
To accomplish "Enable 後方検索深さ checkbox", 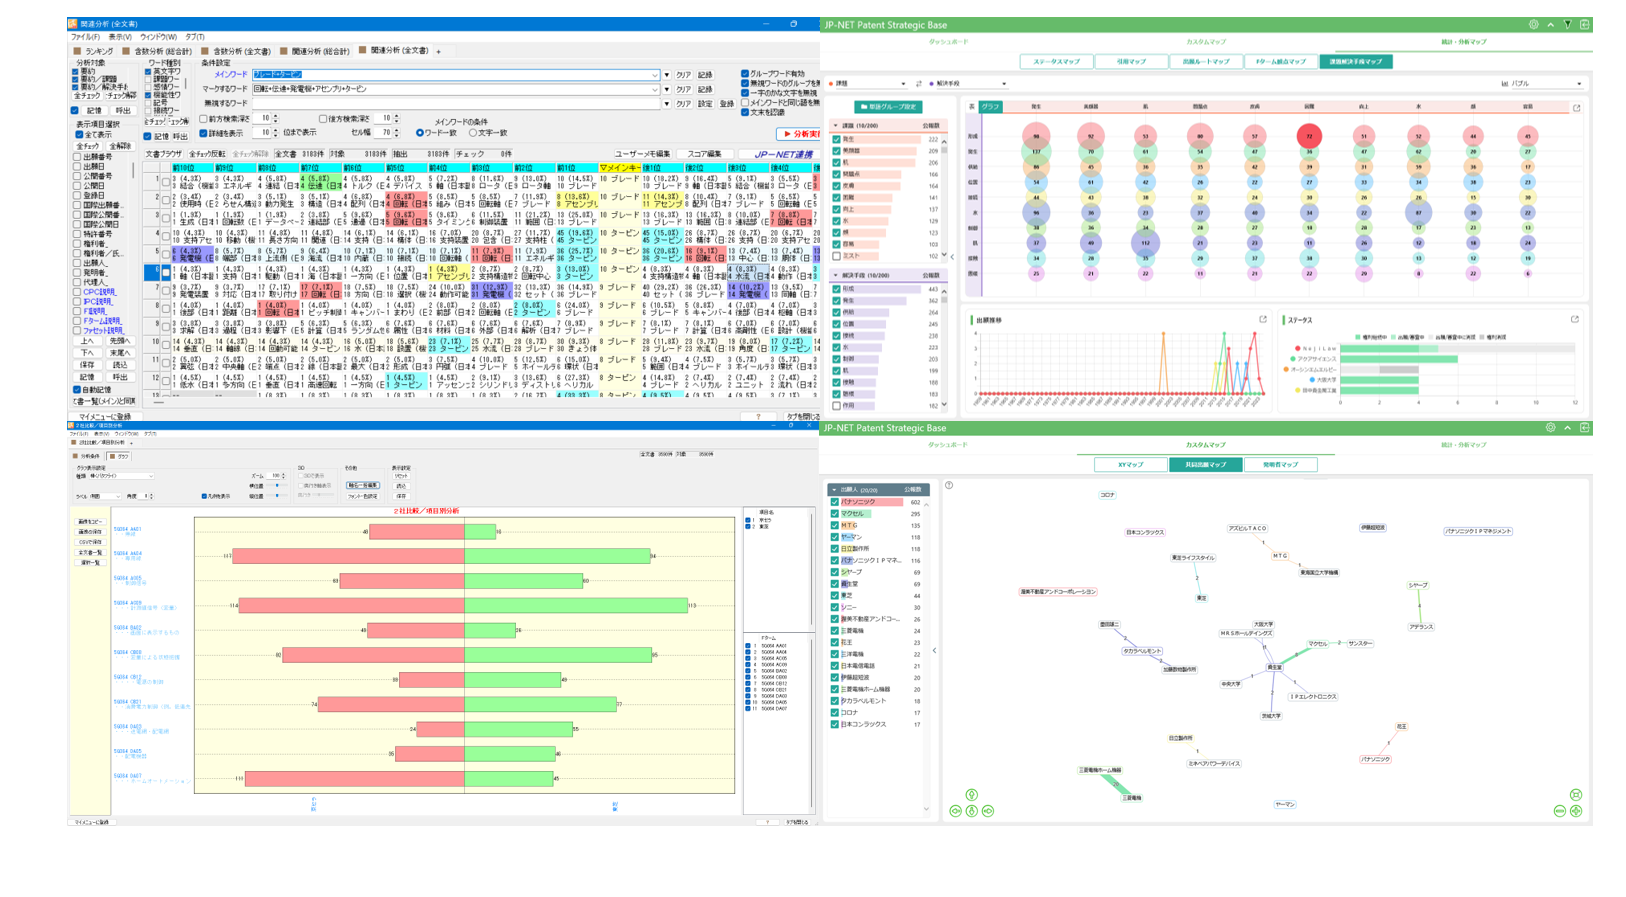I will [x=324, y=119].
